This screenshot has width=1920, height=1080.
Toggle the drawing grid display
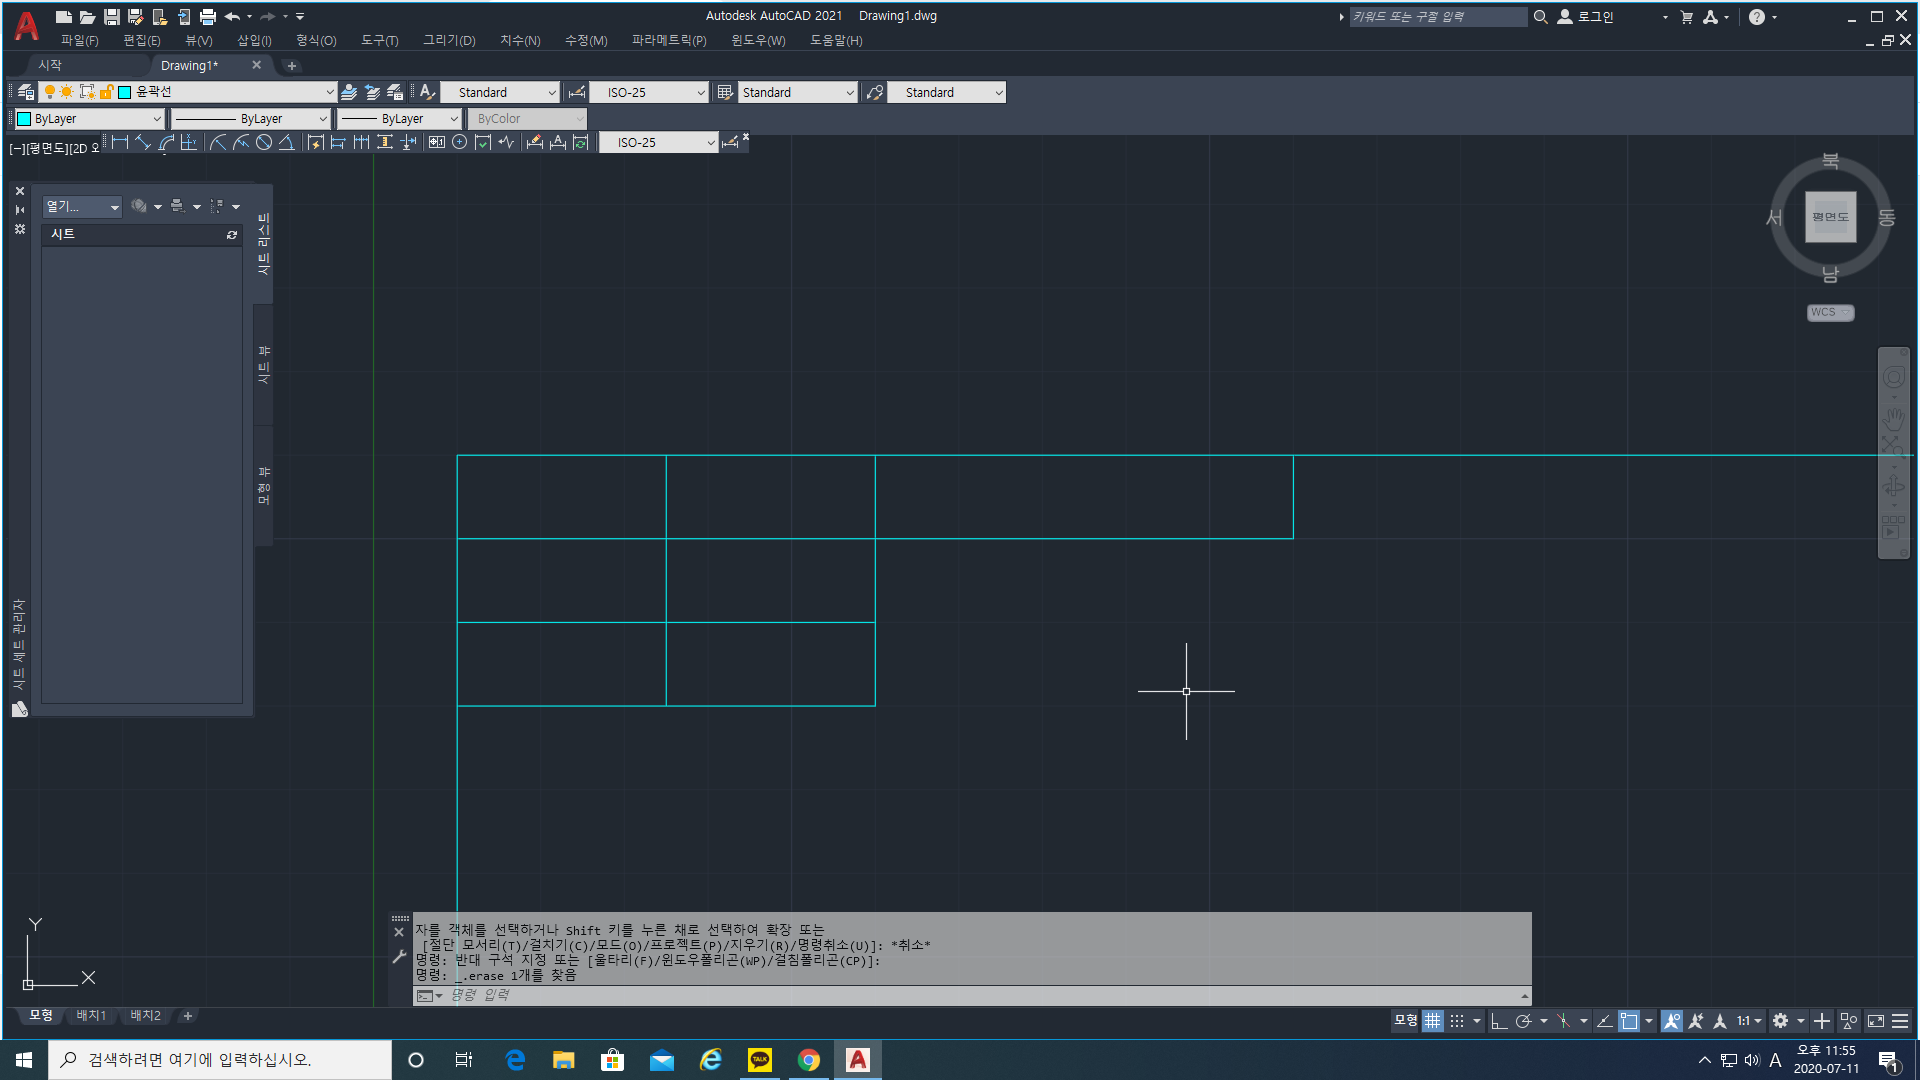point(1433,1021)
